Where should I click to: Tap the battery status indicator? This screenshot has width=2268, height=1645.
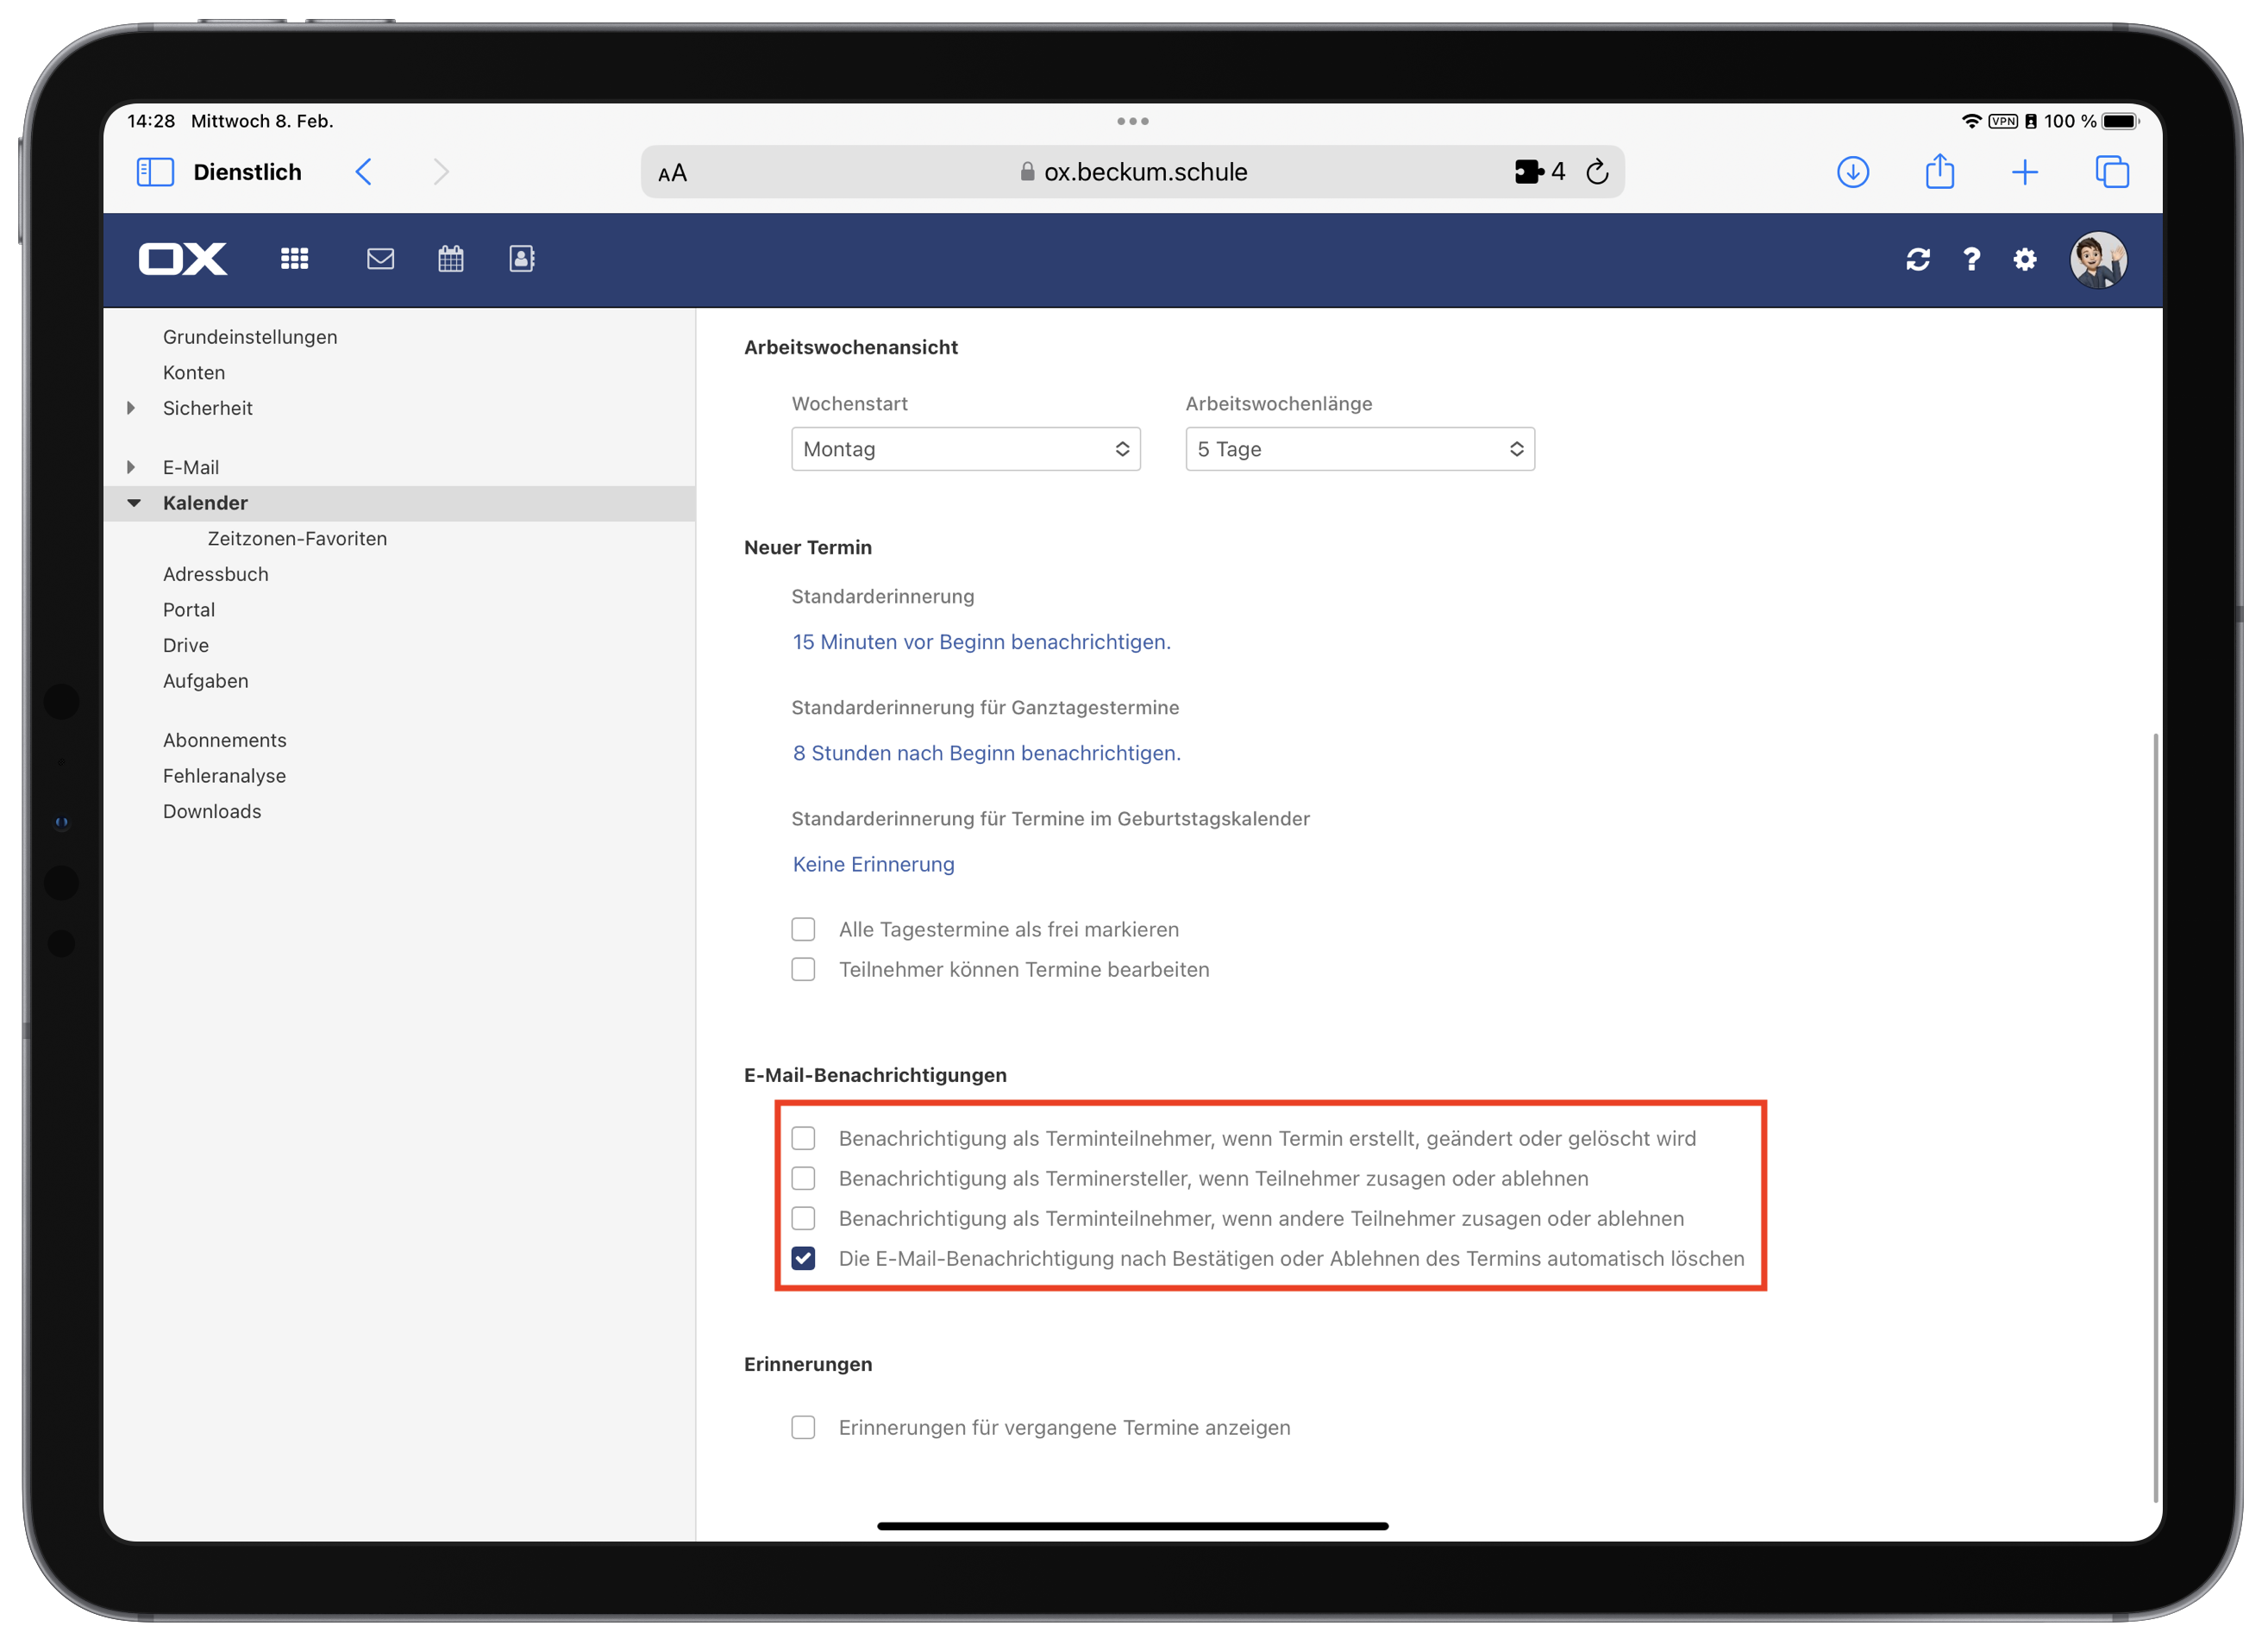(2119, 121)
